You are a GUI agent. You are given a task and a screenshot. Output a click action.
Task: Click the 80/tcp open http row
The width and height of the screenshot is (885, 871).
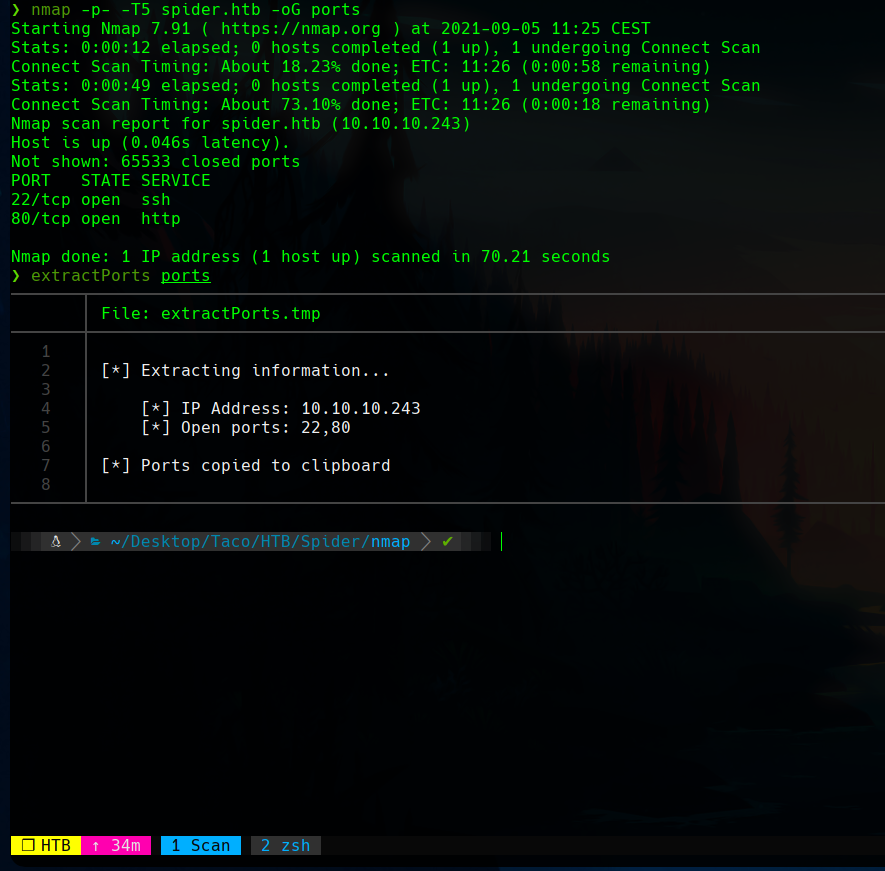point(95,218)
